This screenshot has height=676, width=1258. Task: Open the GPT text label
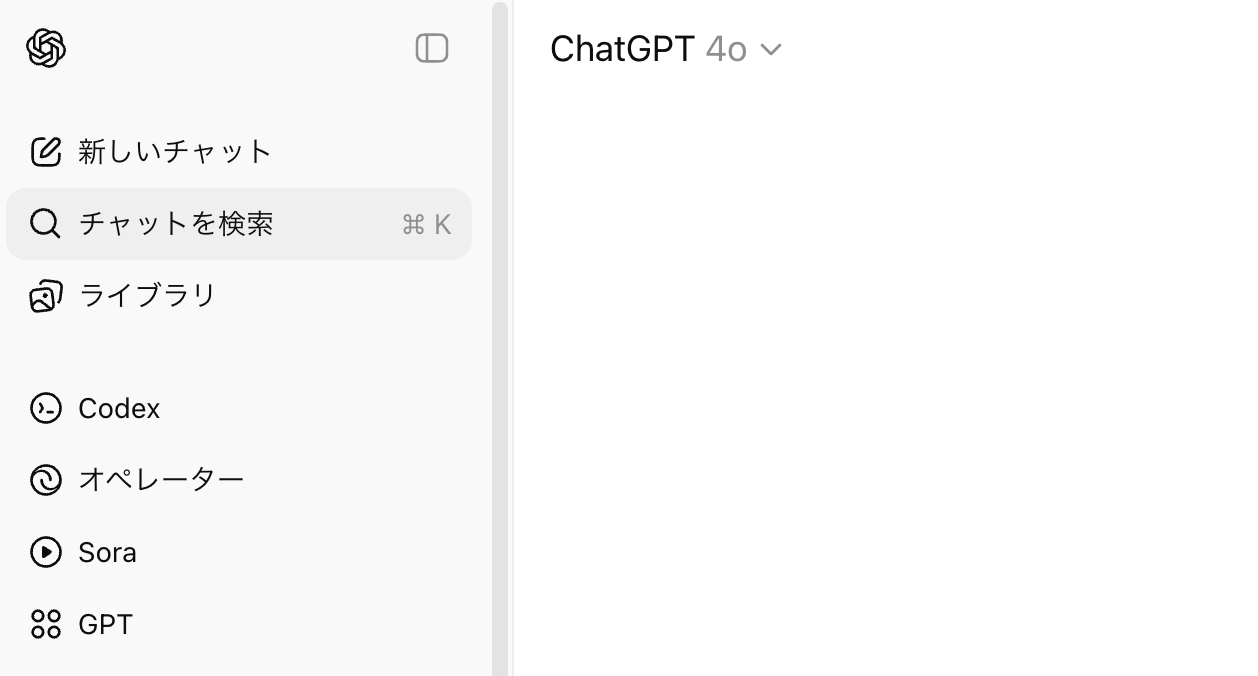pos(105,624)
